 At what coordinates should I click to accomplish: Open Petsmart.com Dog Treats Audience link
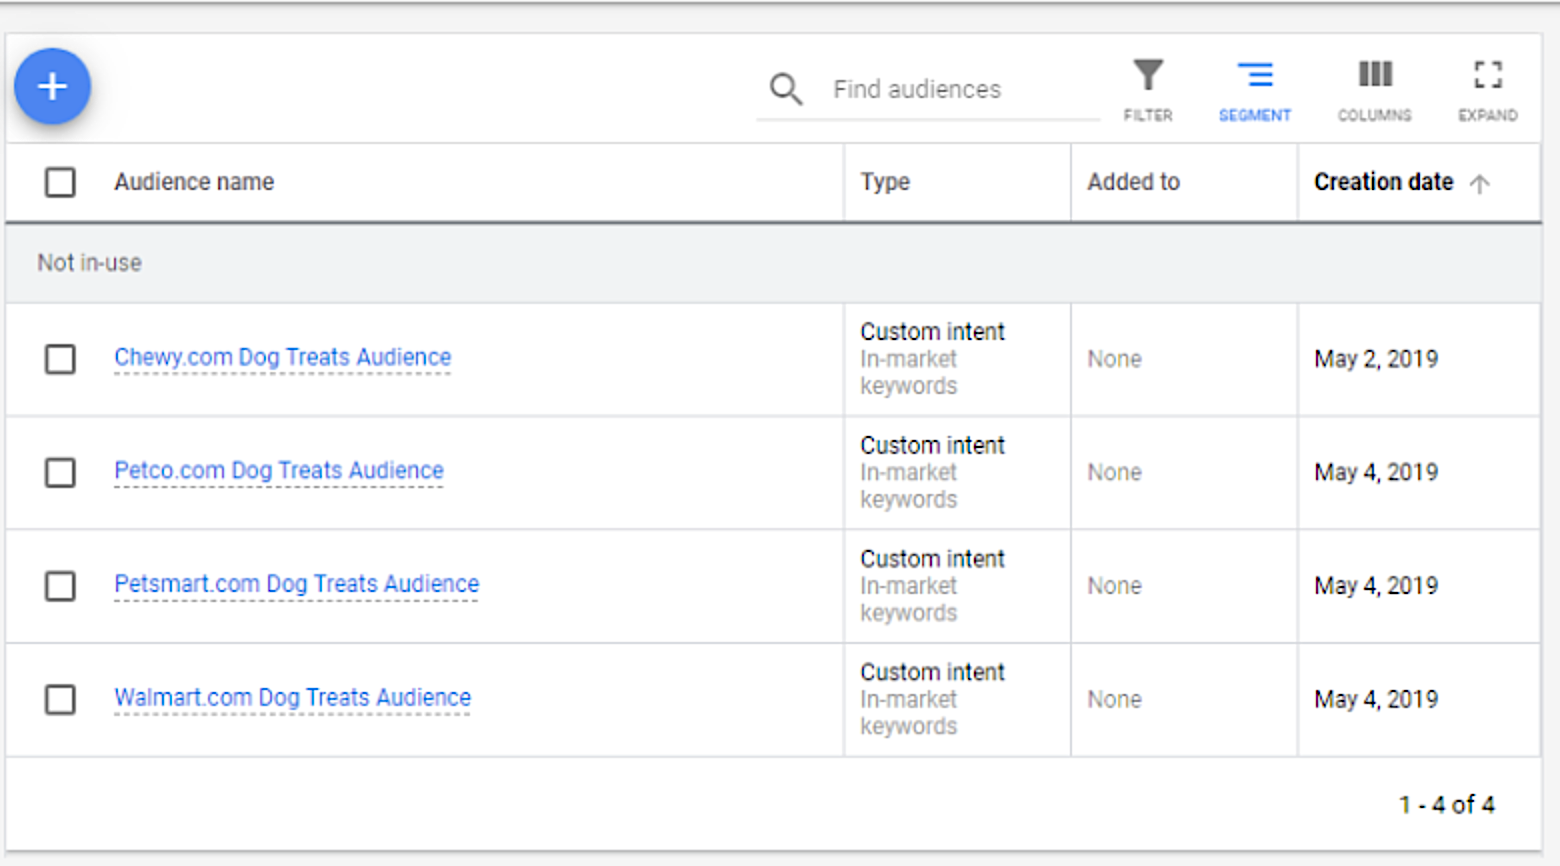[x=296, y=583]
